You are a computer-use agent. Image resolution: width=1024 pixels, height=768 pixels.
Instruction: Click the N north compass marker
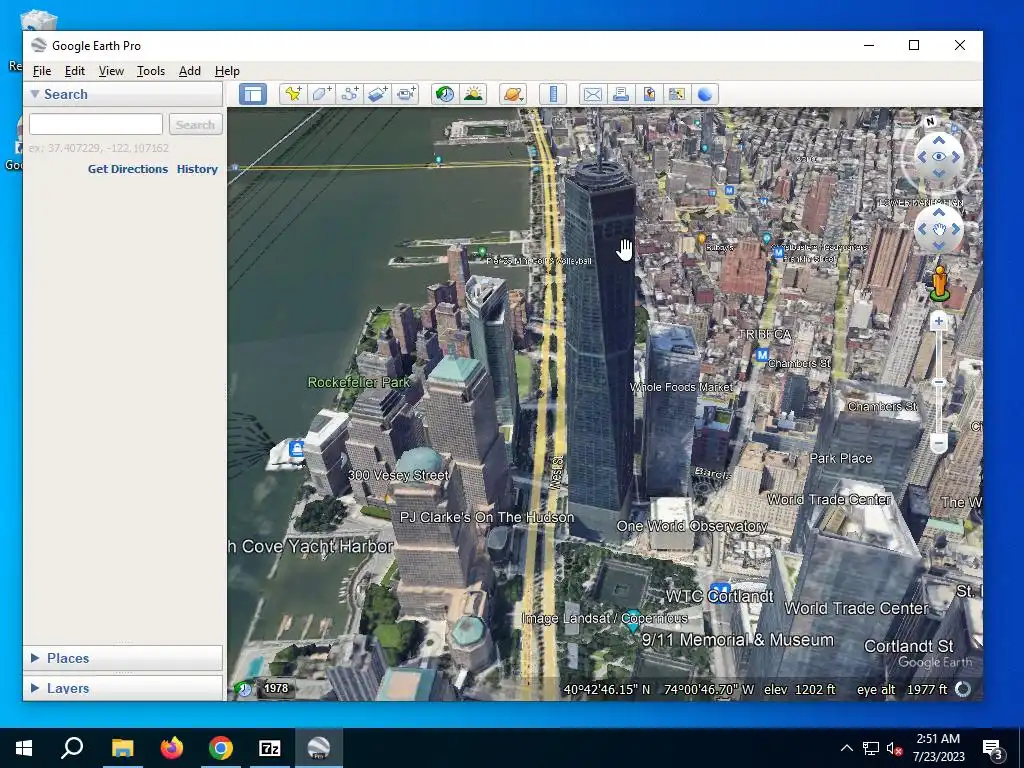930,121
